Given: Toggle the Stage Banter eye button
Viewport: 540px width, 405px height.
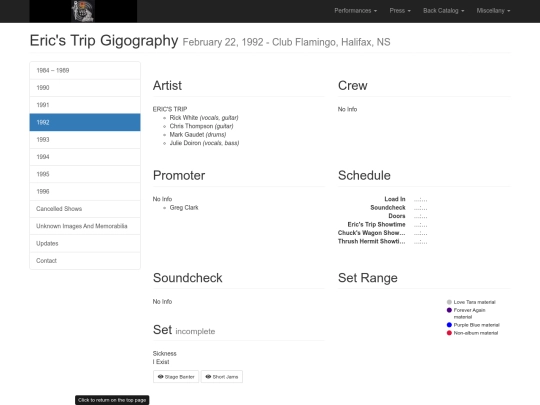Looking at the screenshot, I should (x=176, y=377).
